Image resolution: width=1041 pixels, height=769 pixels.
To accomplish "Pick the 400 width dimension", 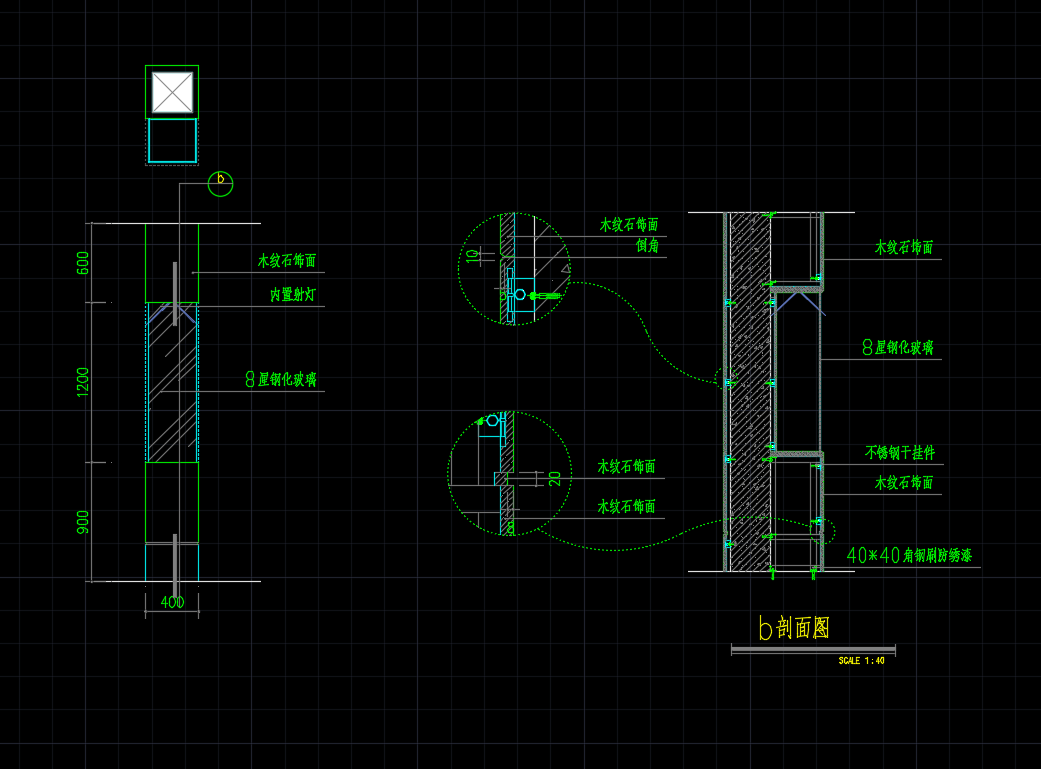I will tap(172, 602).
